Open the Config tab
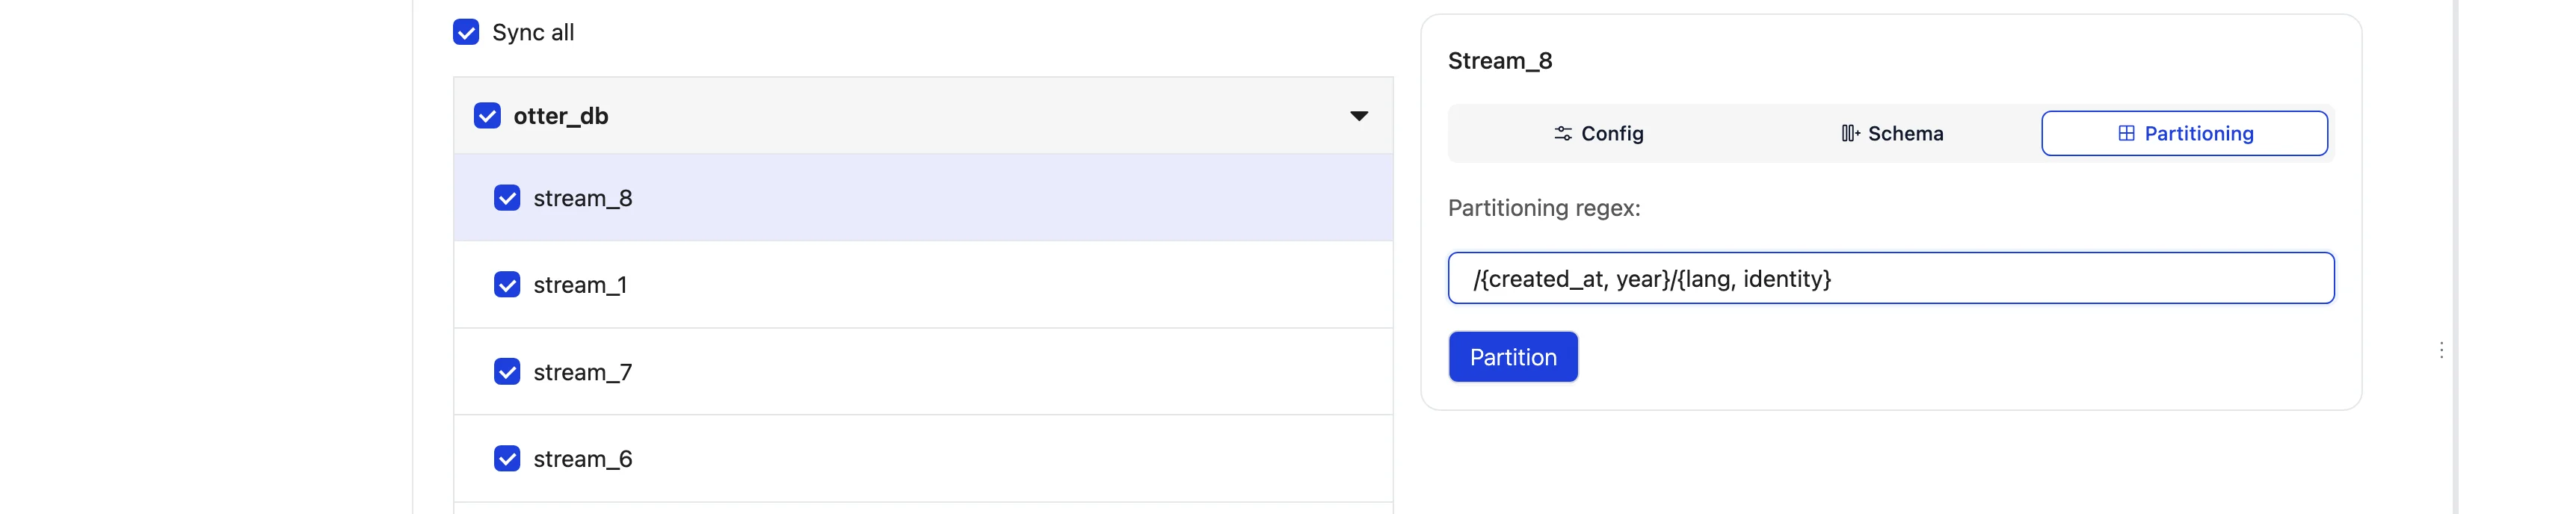This screenshot has height=514, width=2576. coord(1598,134)
